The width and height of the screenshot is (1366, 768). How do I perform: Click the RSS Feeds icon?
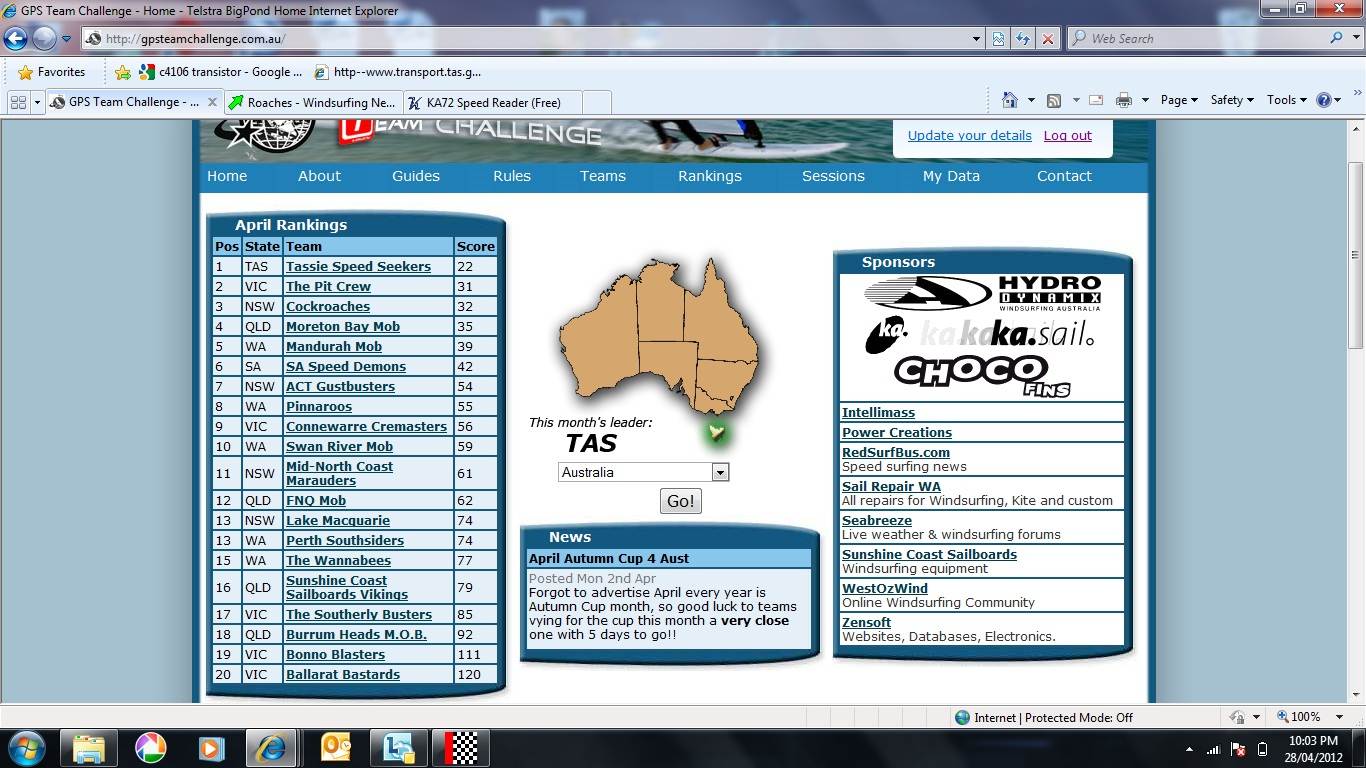(1054, 100)
